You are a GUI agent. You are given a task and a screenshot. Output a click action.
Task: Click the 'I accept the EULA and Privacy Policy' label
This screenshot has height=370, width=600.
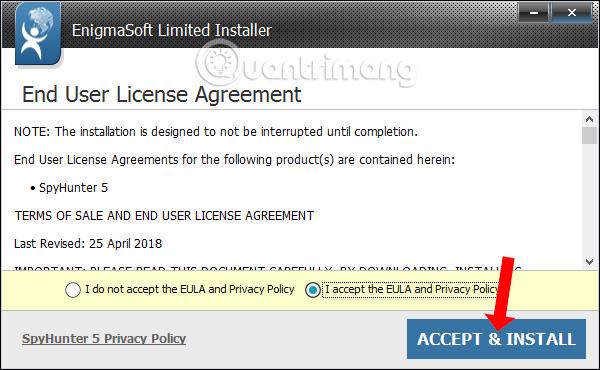point(412,289)
